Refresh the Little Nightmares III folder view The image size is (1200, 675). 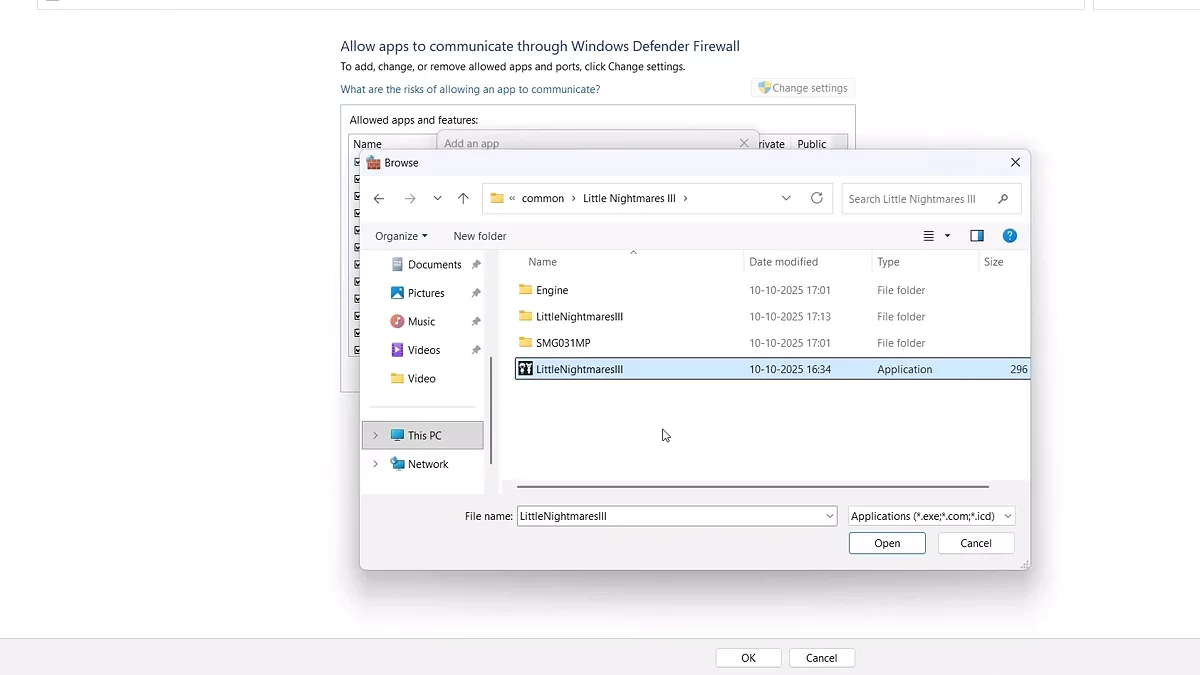(817, 198)
